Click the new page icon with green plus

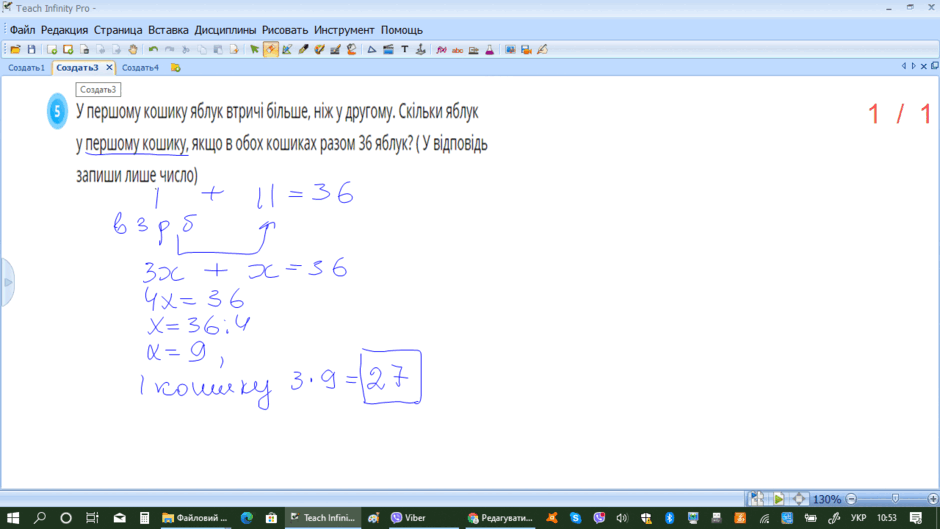click(52, 50)
